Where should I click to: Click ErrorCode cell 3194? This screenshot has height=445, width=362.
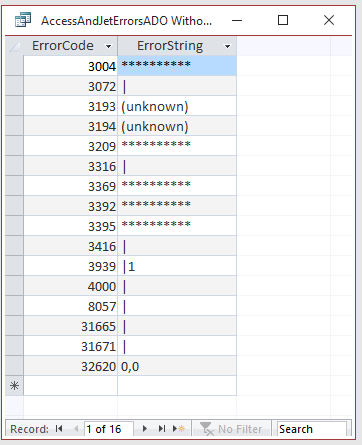(x=70, y=126)
